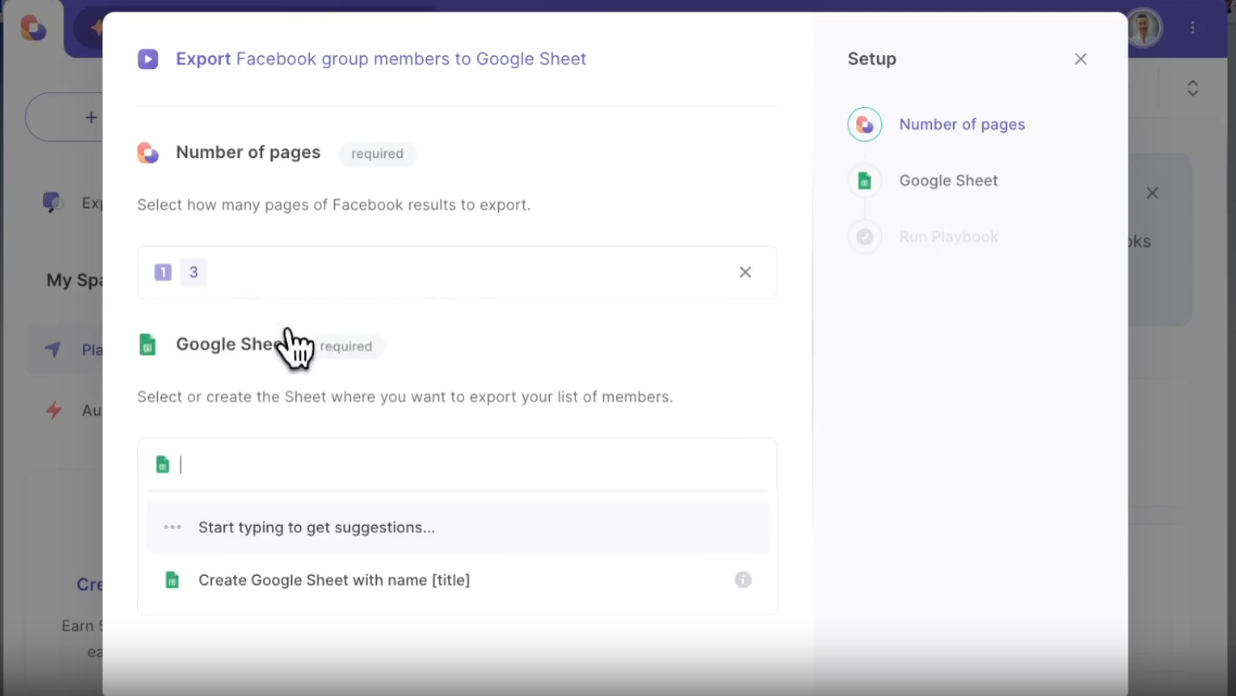Open the three-dot menu in top bar

coord(1193,28)
